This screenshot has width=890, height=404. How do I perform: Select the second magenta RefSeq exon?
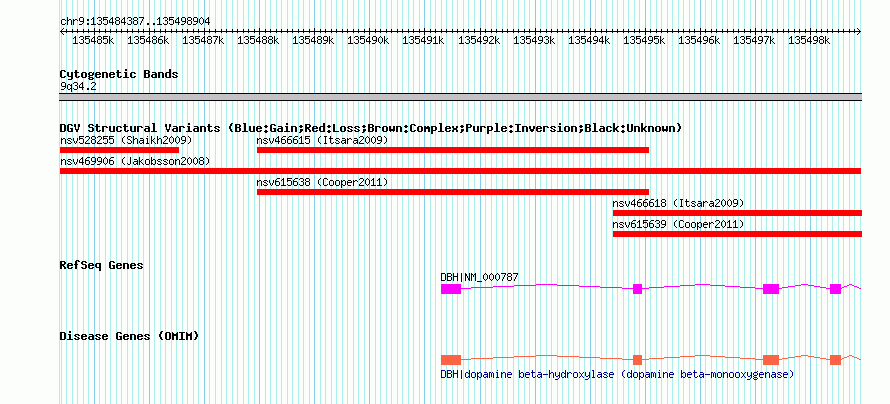point(637,289)
